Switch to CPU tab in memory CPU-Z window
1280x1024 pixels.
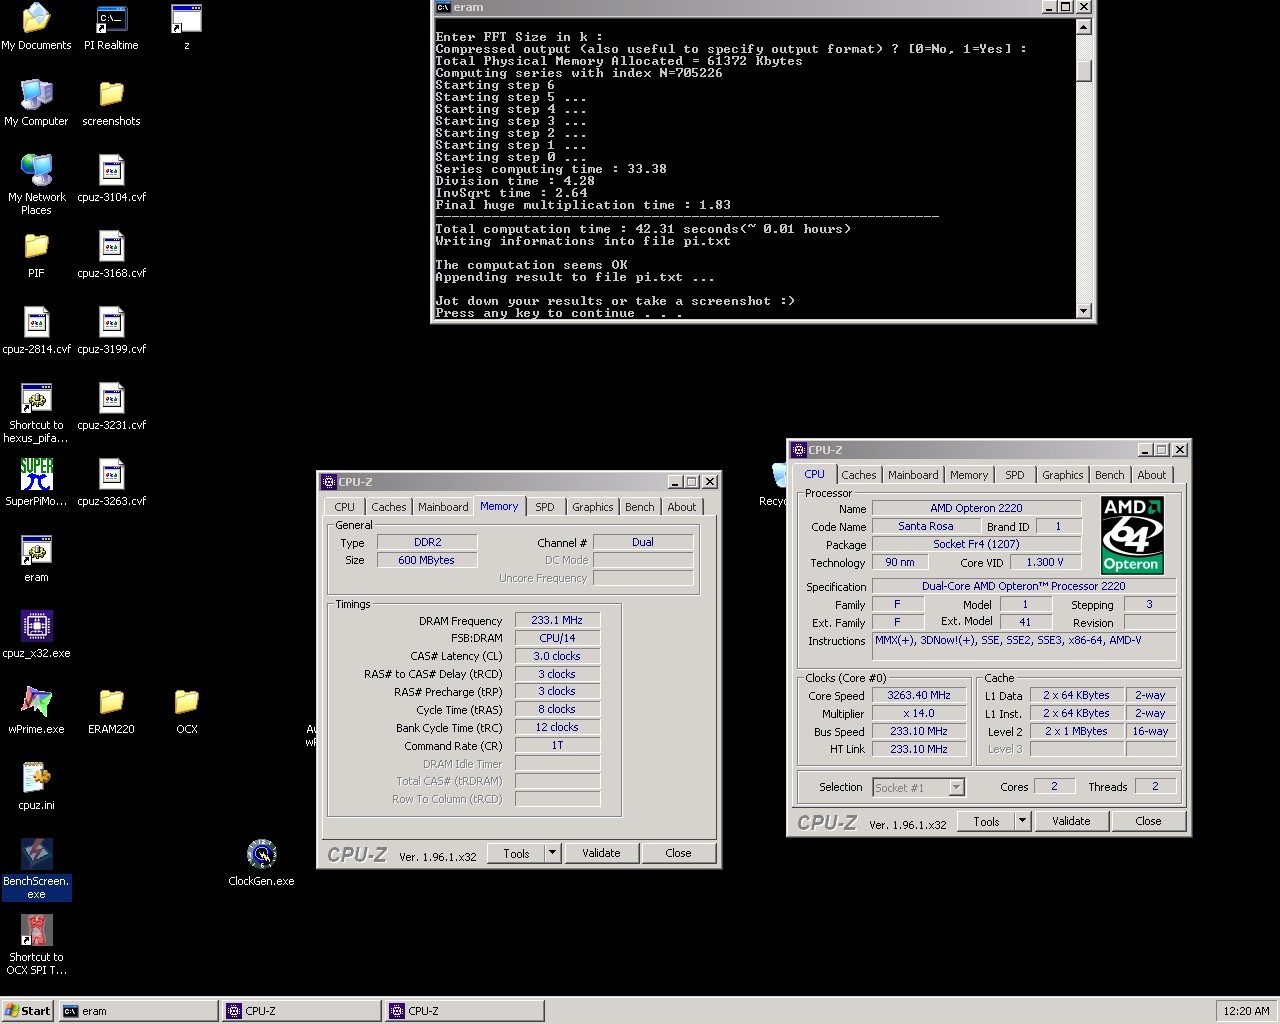tap(344, 507)
